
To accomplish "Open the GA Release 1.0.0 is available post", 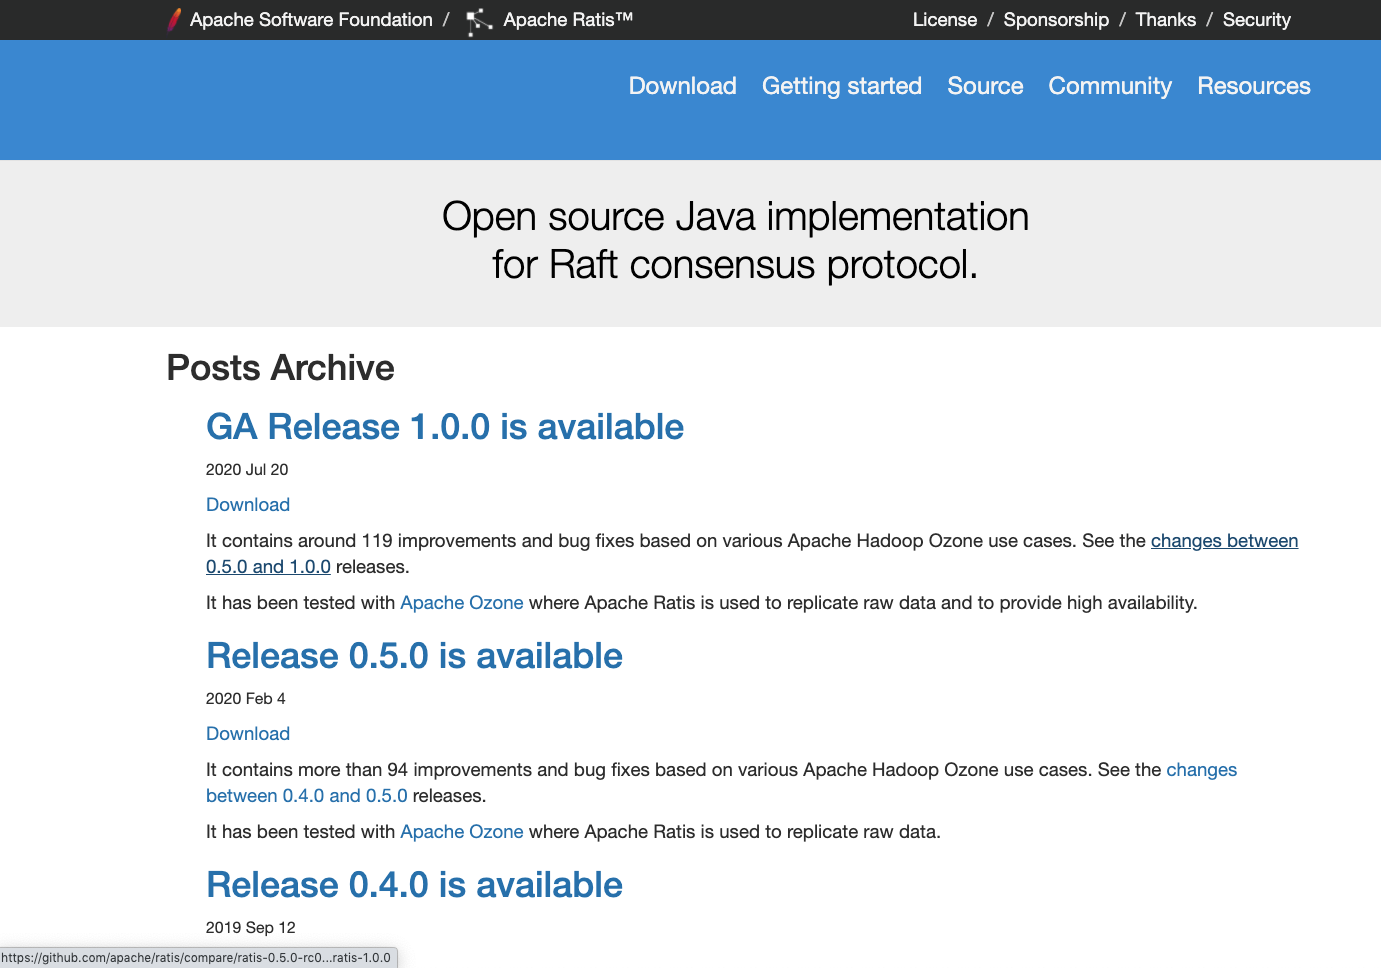I will coord(445,427).
